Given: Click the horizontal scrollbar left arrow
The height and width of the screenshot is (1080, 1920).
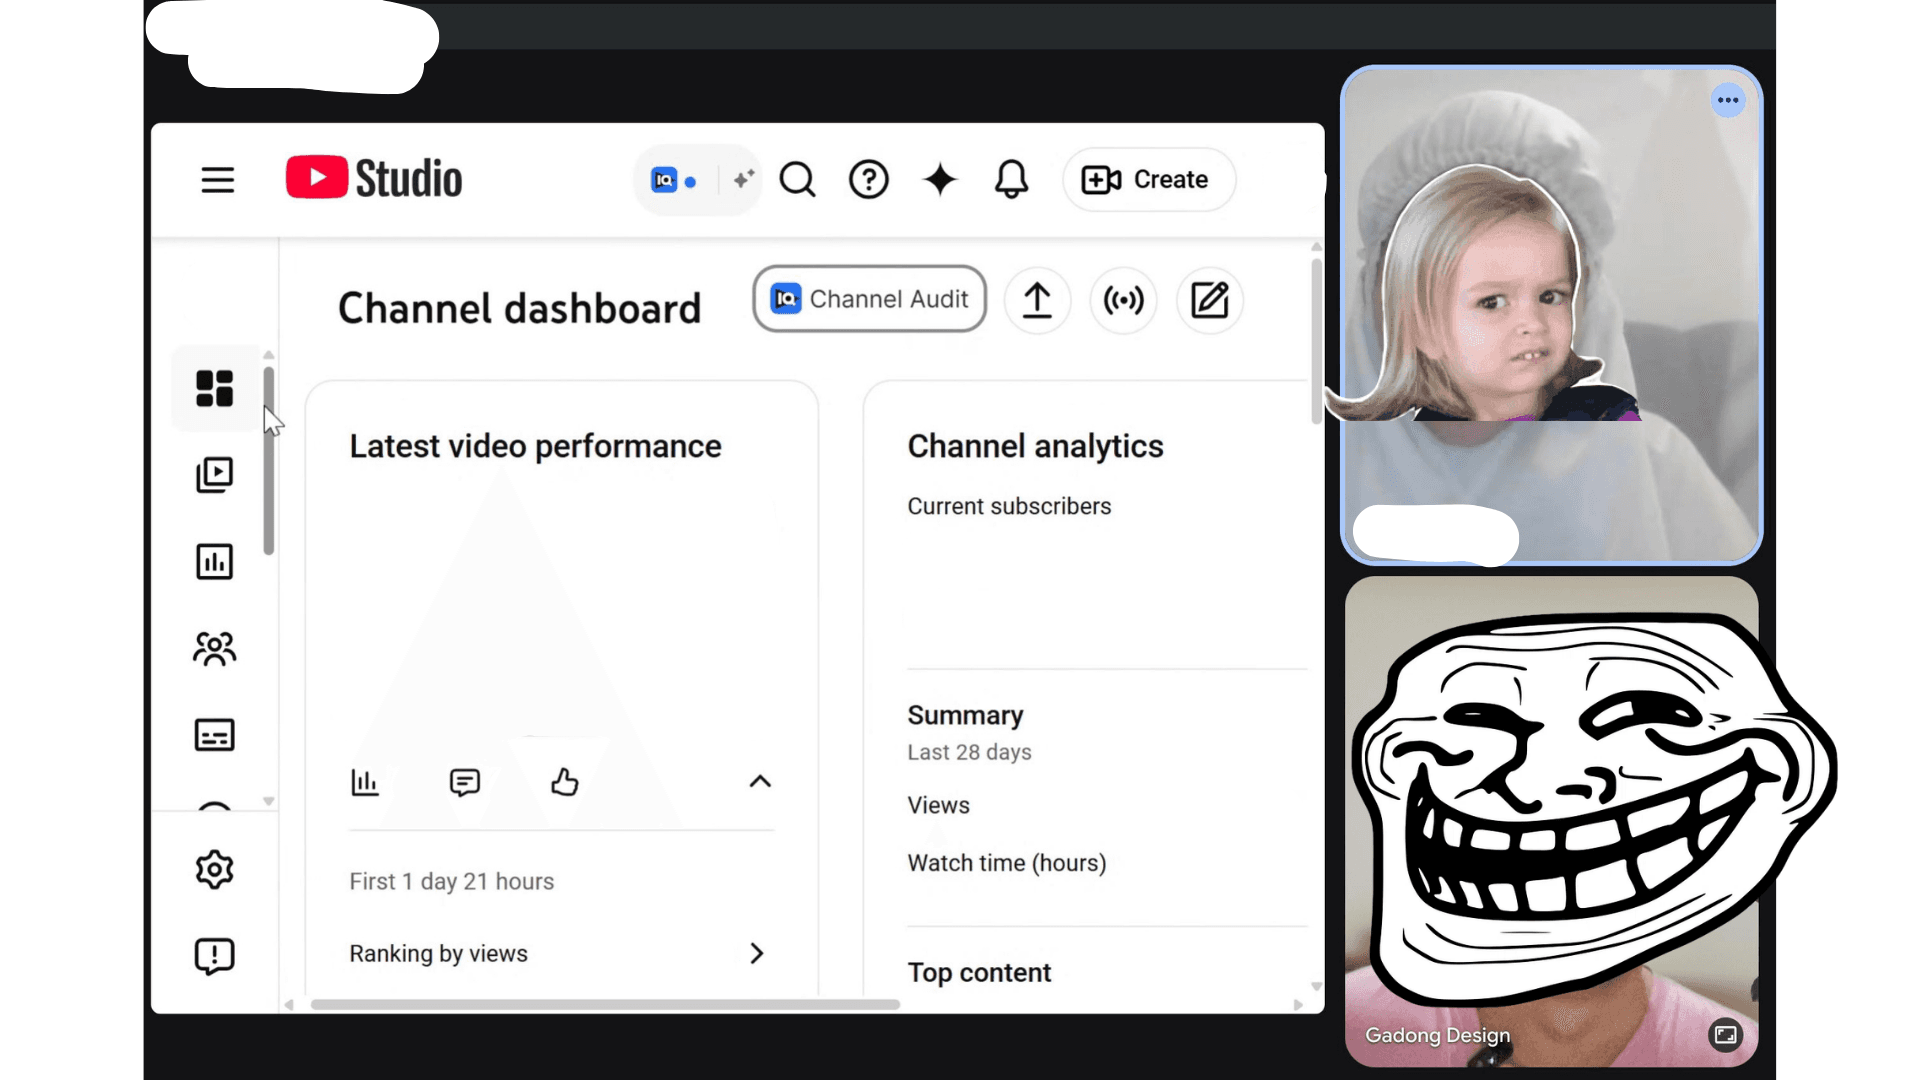Looking at the screenshot, I should (289, 1004).
